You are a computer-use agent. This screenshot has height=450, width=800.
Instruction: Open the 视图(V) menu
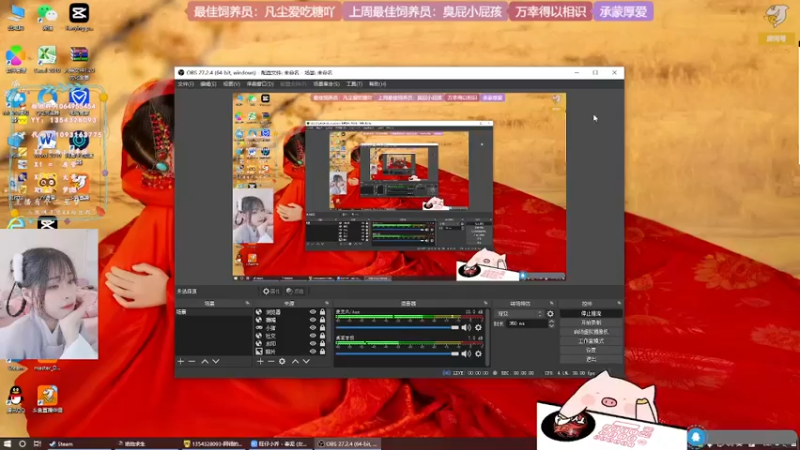click(x=231, y=84)
